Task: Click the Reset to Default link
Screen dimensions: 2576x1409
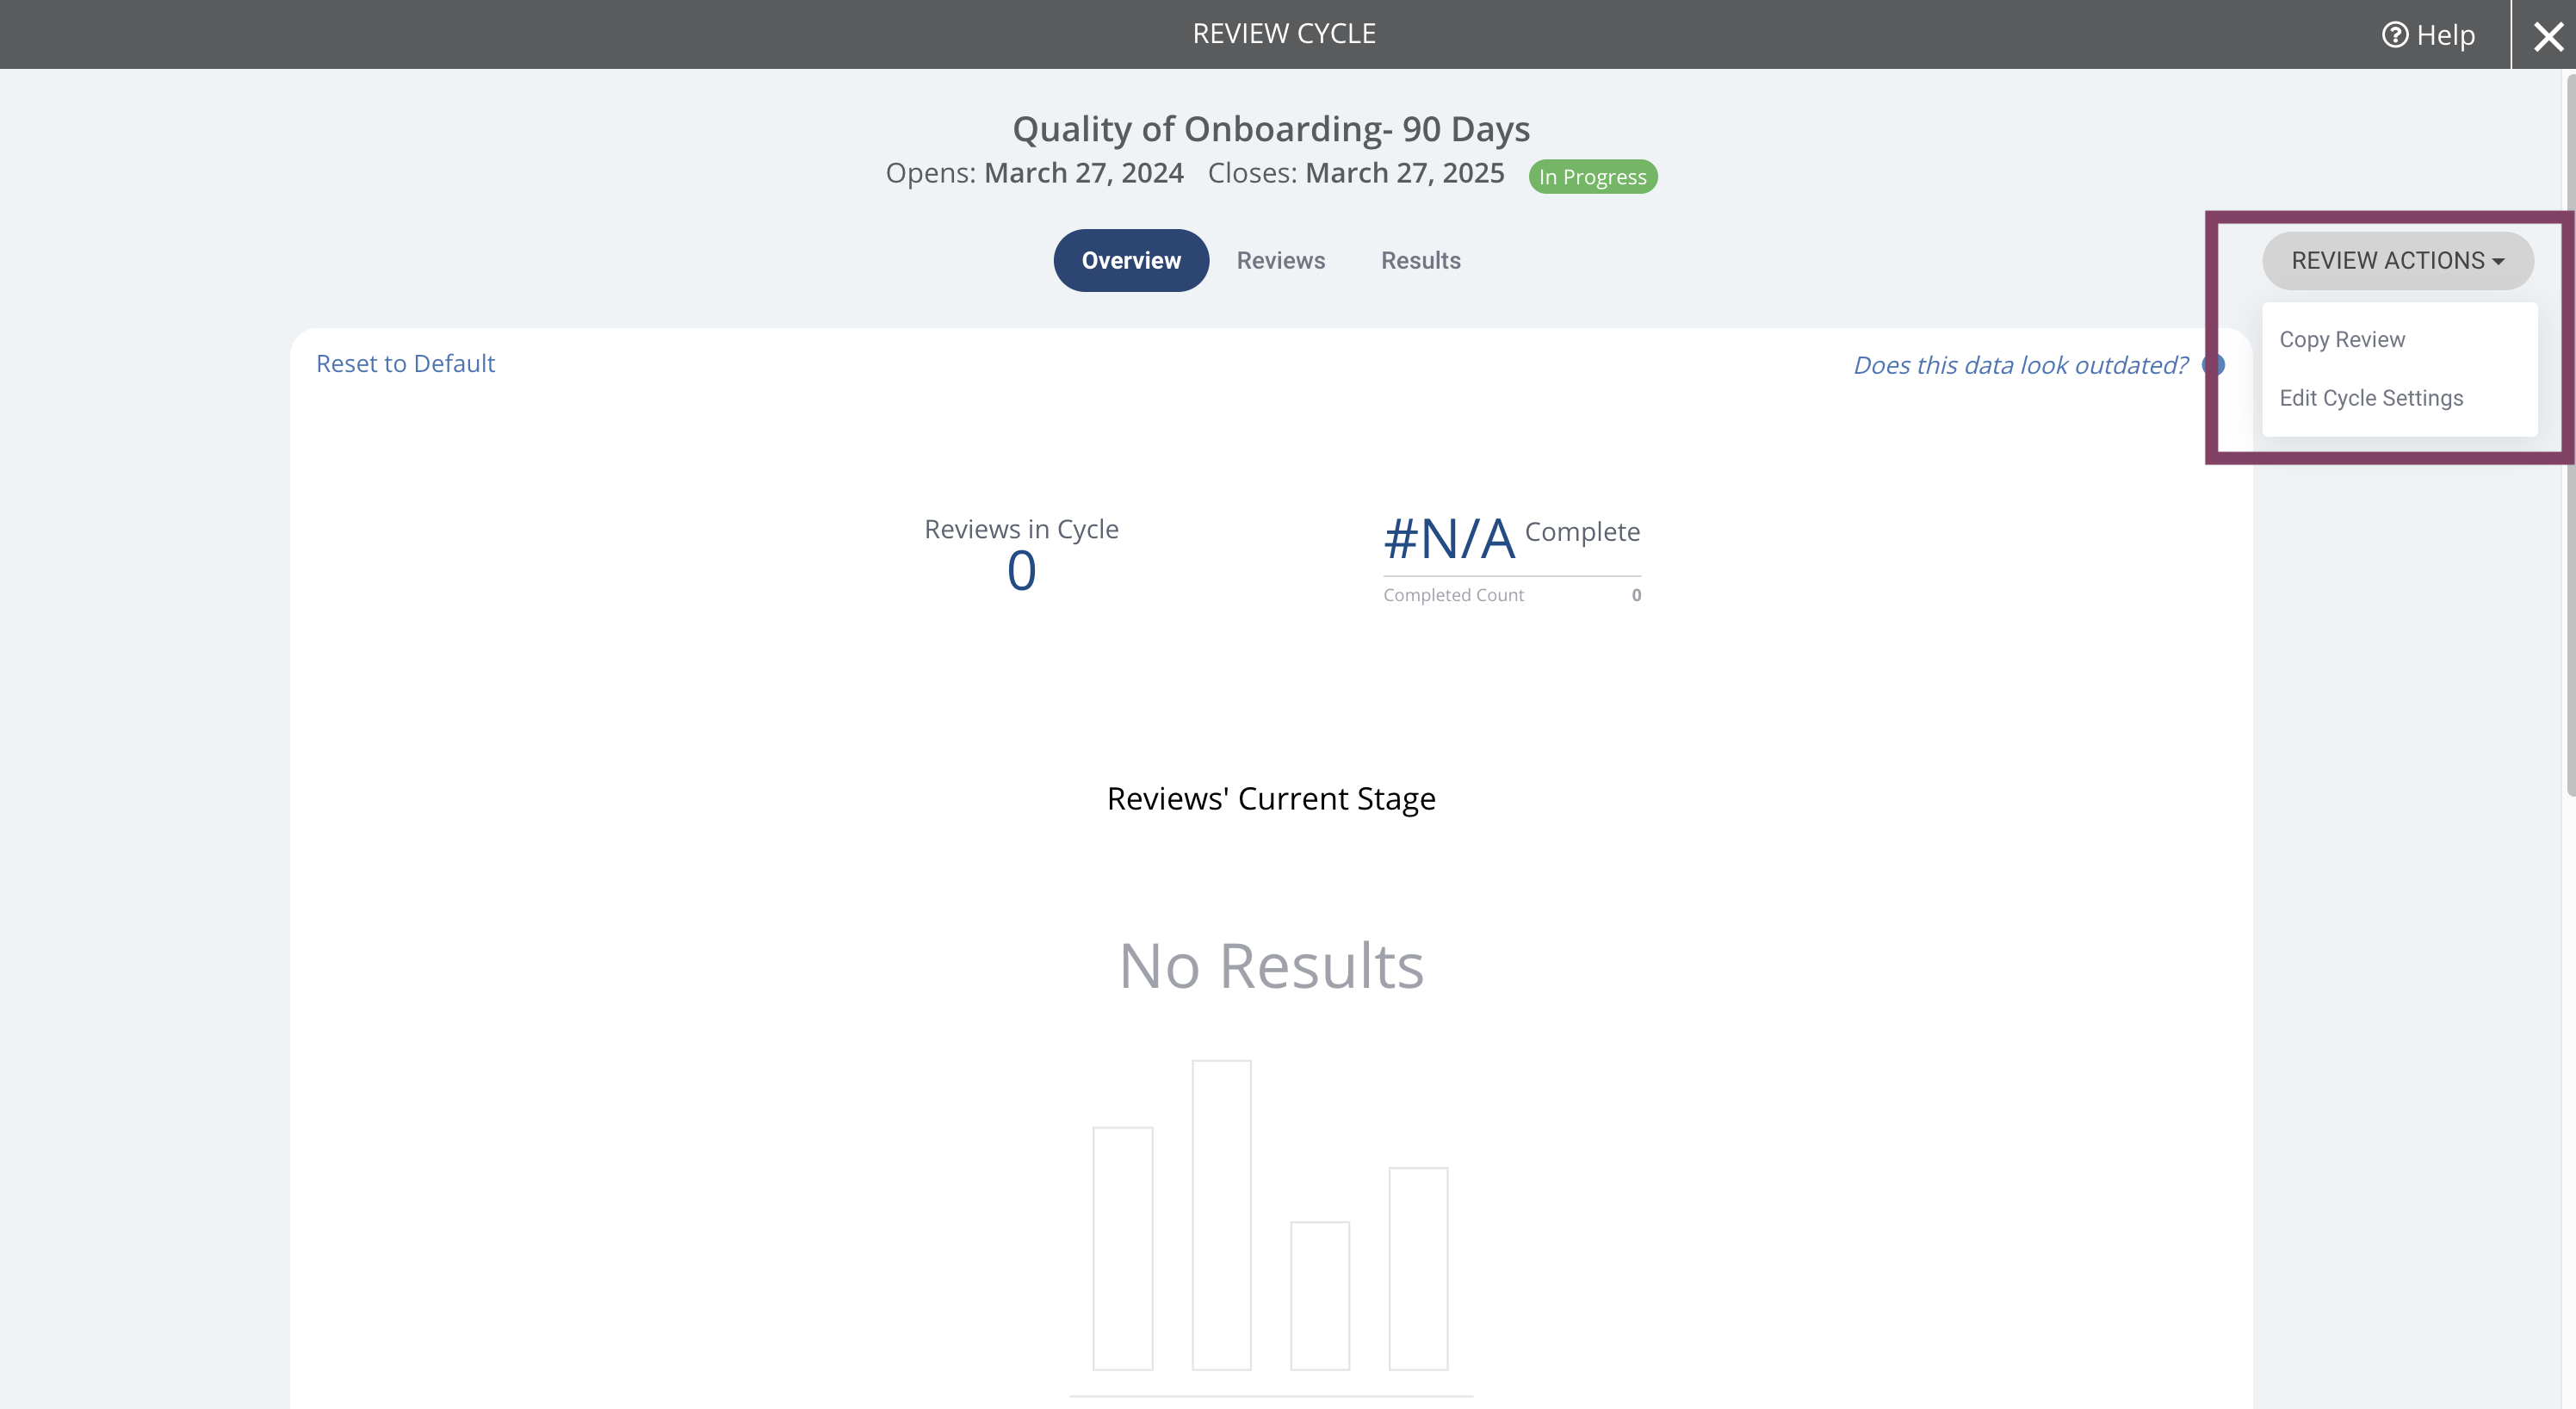Action: click(x=405, y=364)
